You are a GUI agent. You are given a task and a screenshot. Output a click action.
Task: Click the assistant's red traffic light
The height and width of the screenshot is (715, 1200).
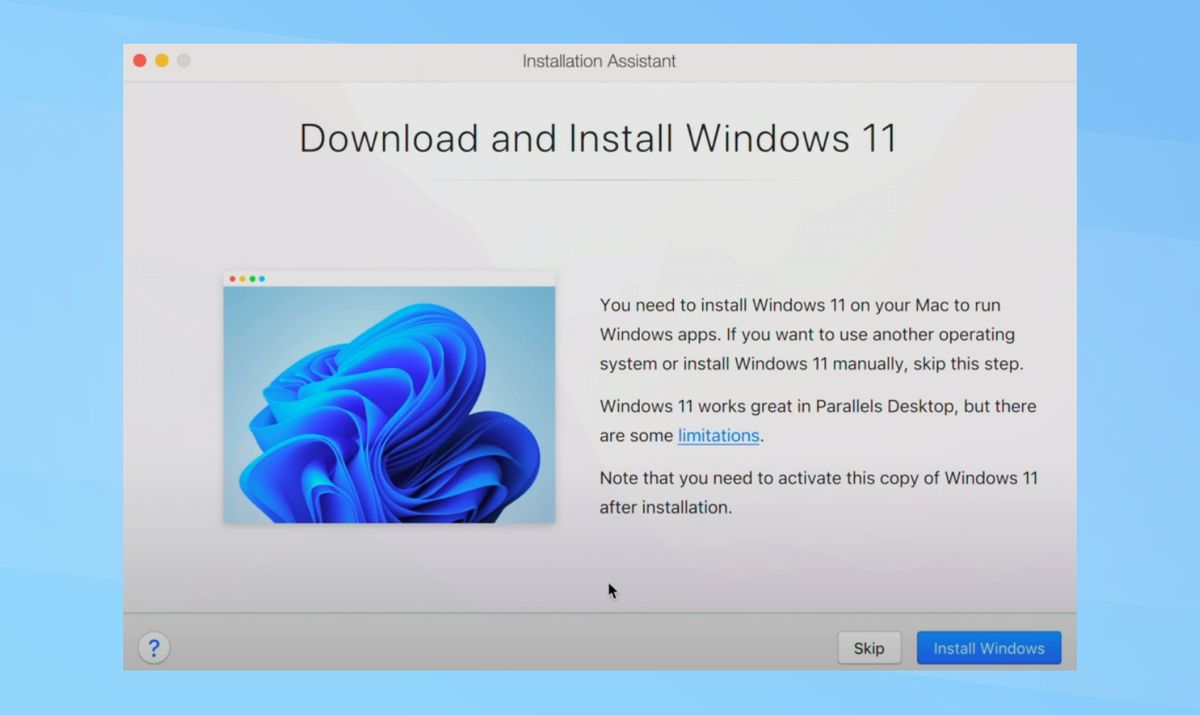click(x=139, y=60)
